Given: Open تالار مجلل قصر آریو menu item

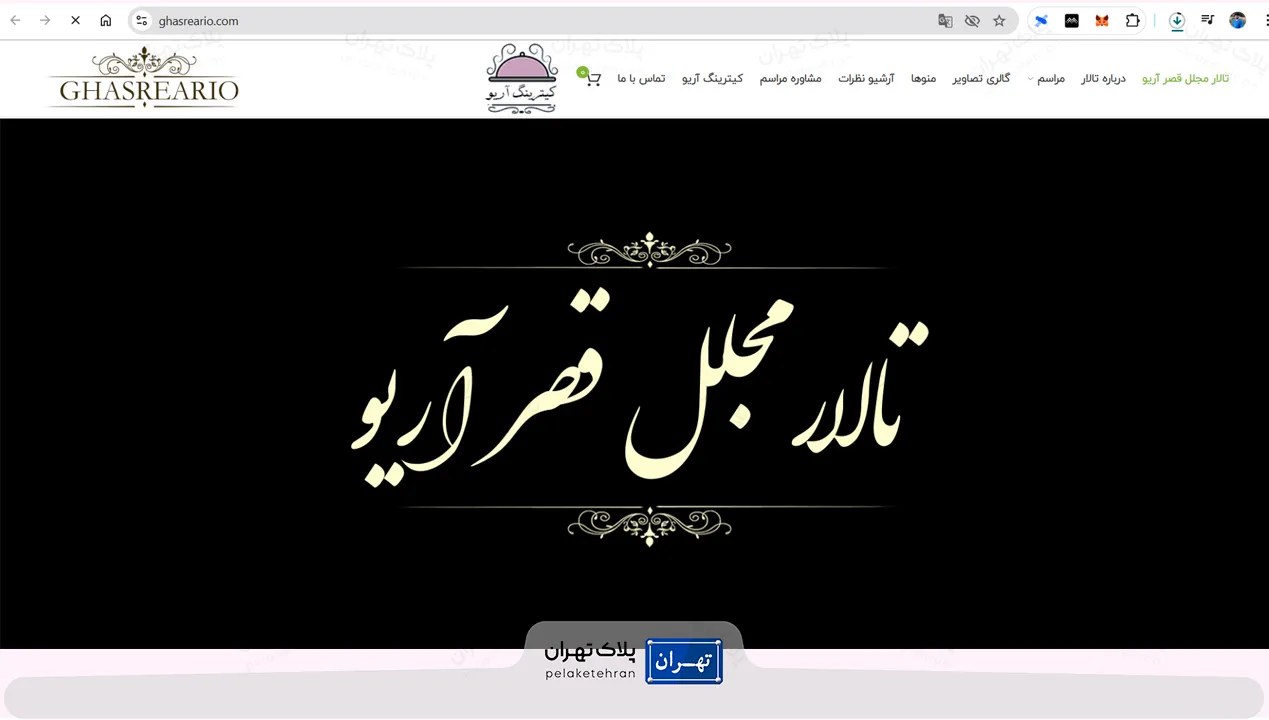Looking at the screenshot, I should coord(1186,78).
